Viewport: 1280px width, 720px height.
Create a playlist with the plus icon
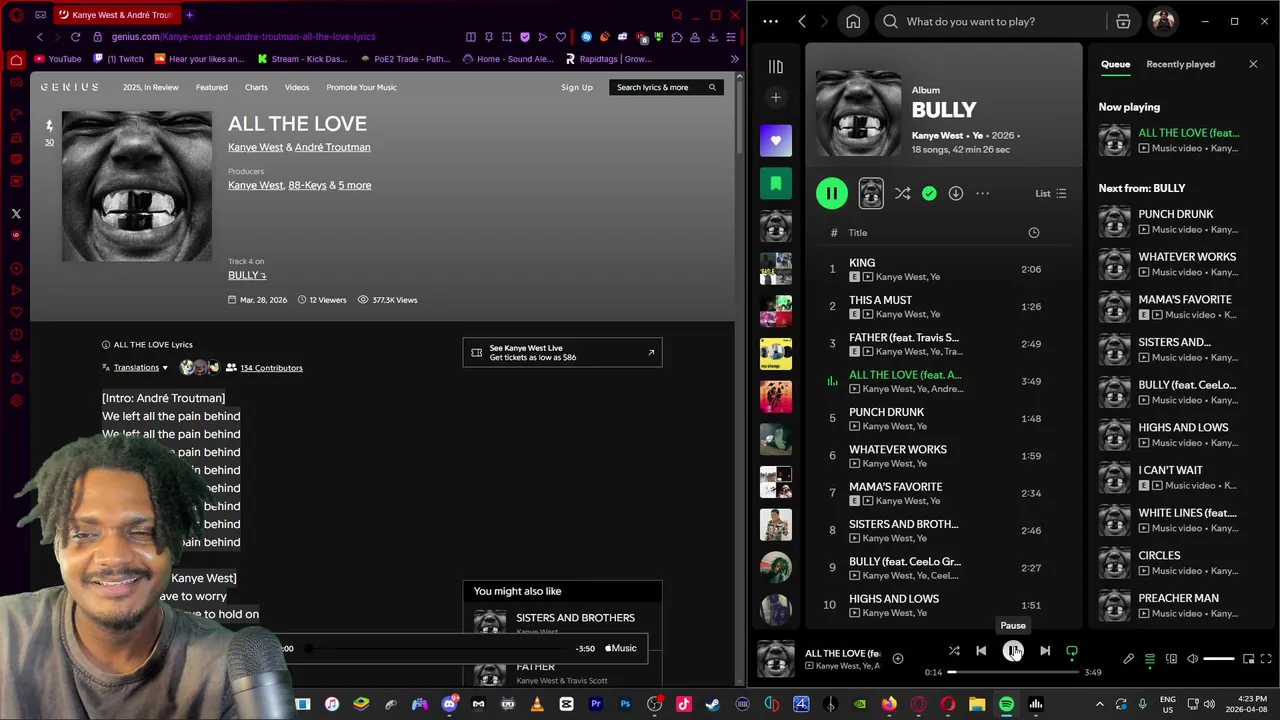pyautogui.click(x=775, y=97)
